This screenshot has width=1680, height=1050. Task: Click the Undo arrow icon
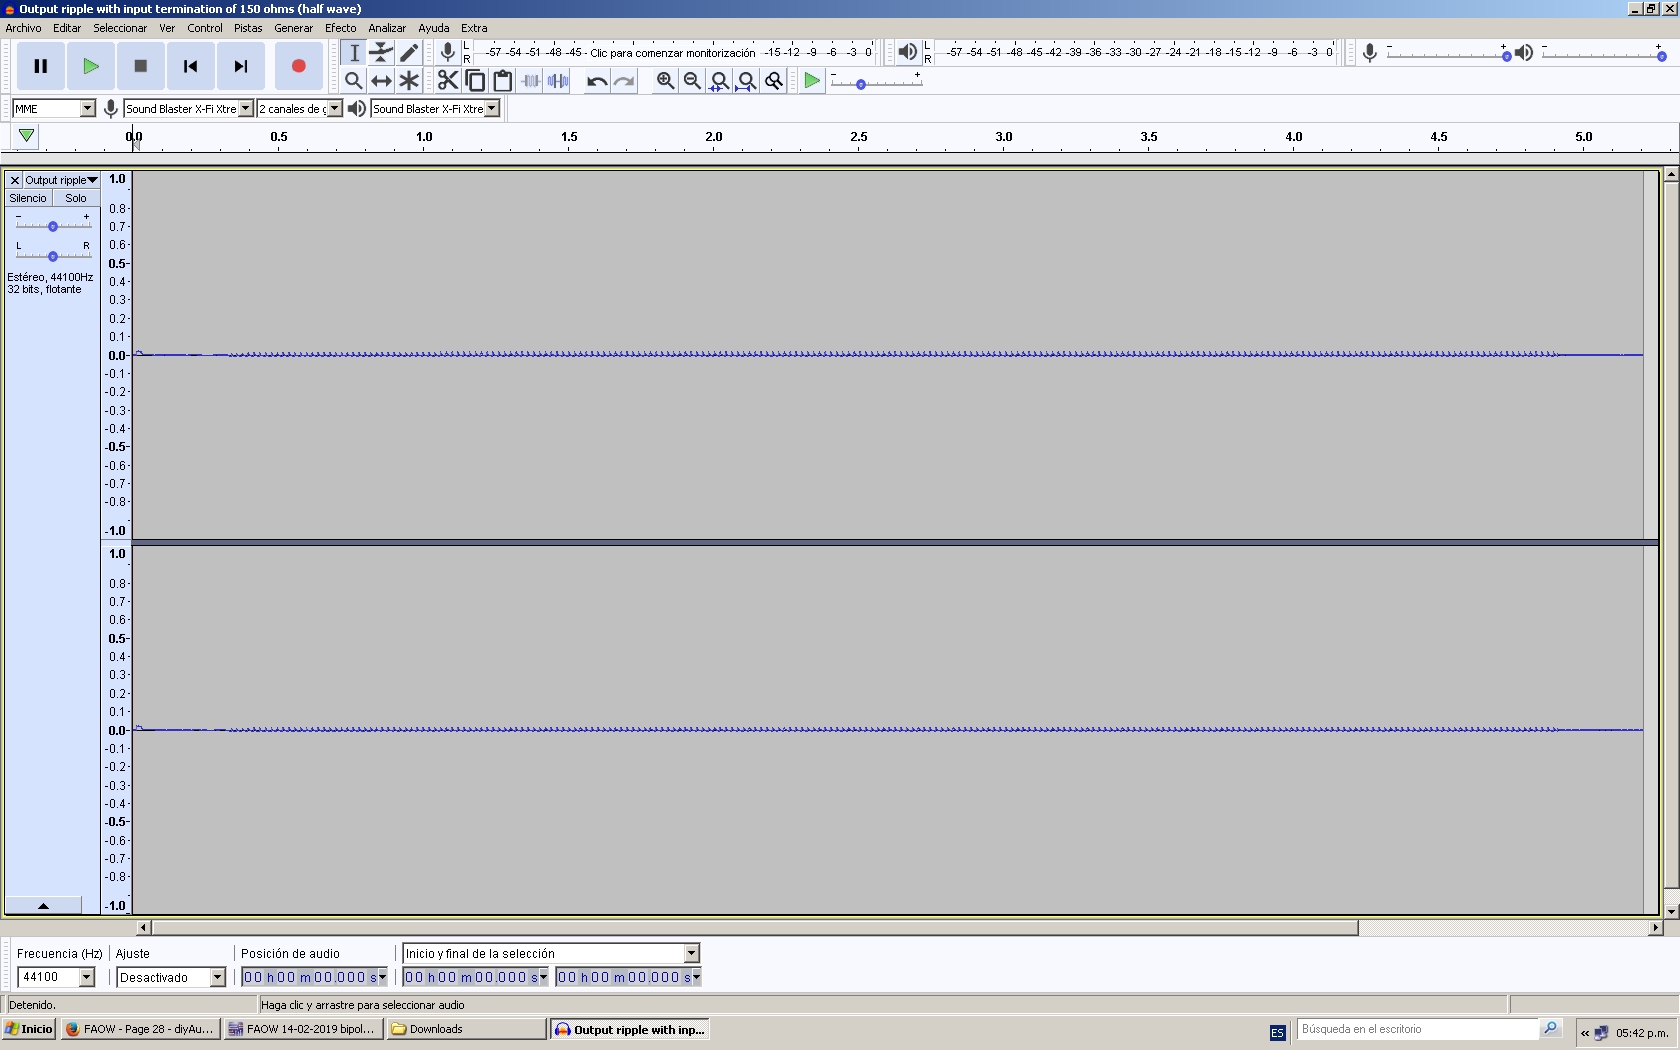click(597, 80)
